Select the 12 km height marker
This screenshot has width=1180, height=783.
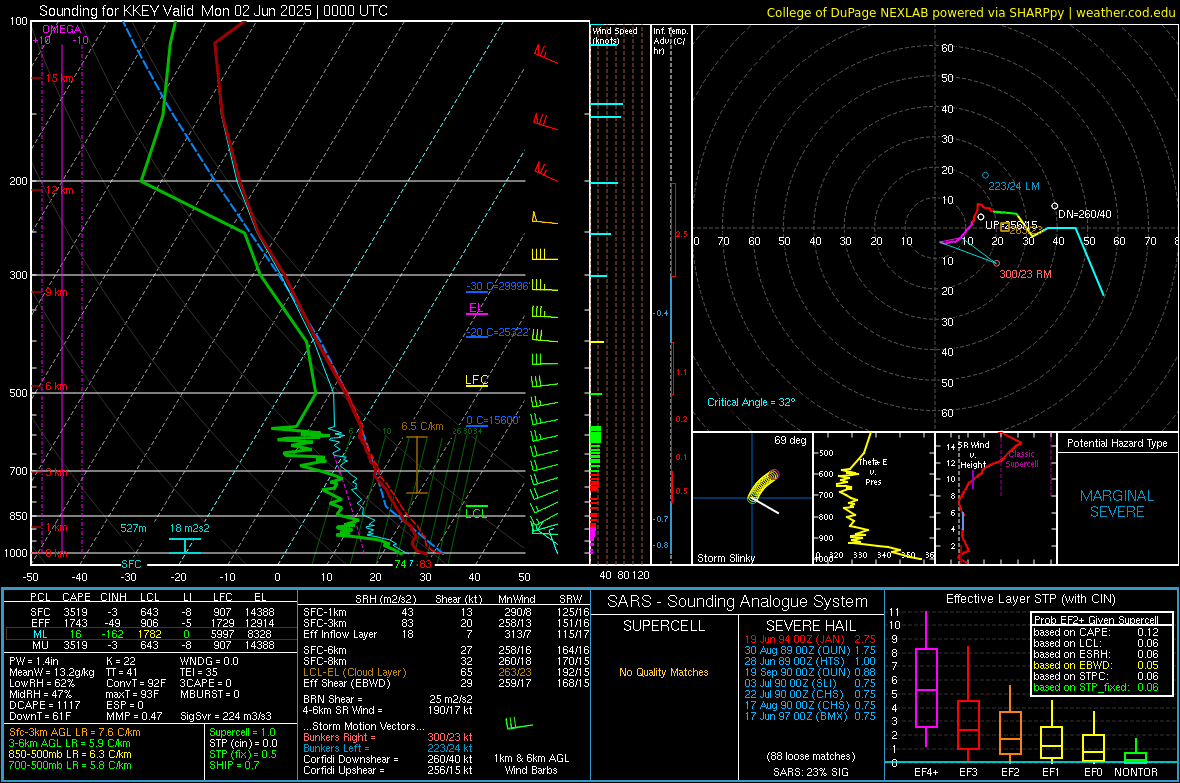pos(59,190)
